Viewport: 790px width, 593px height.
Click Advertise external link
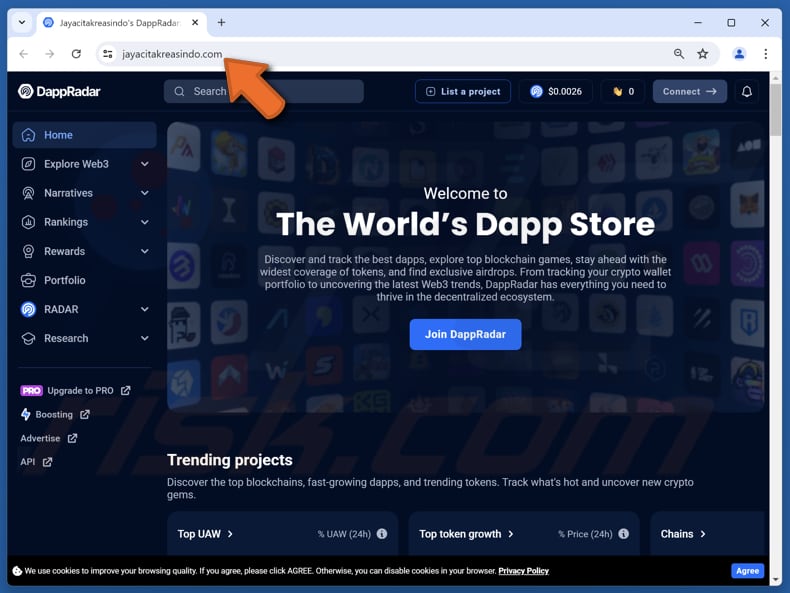click(49, 438)
